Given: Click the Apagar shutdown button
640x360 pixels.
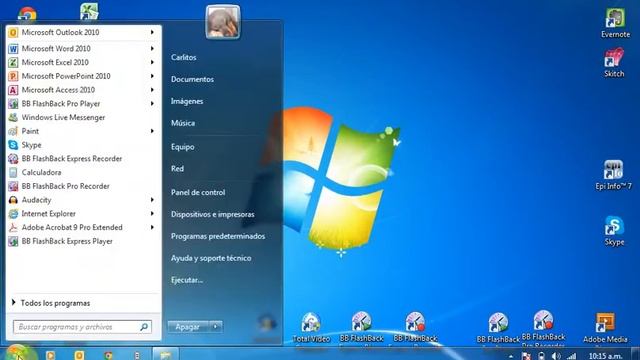Looking at the screenshot, I should pyautogui.click(x=188, y=327).
